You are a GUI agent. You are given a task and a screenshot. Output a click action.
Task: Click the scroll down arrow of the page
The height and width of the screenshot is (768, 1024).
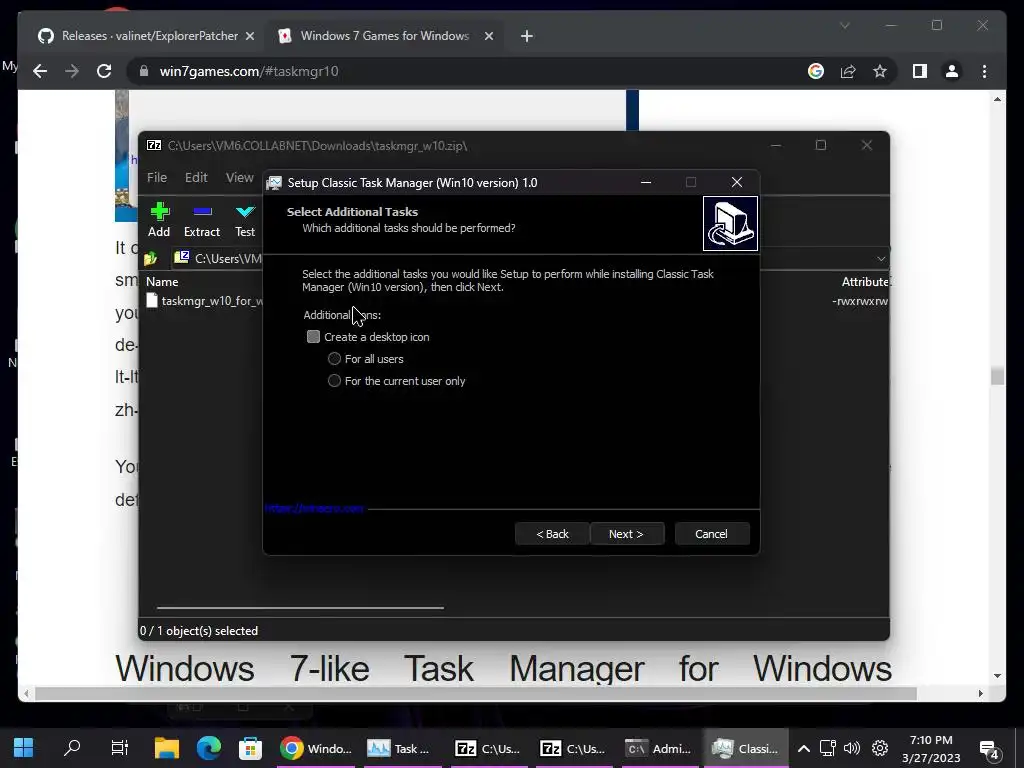point(997,676)
